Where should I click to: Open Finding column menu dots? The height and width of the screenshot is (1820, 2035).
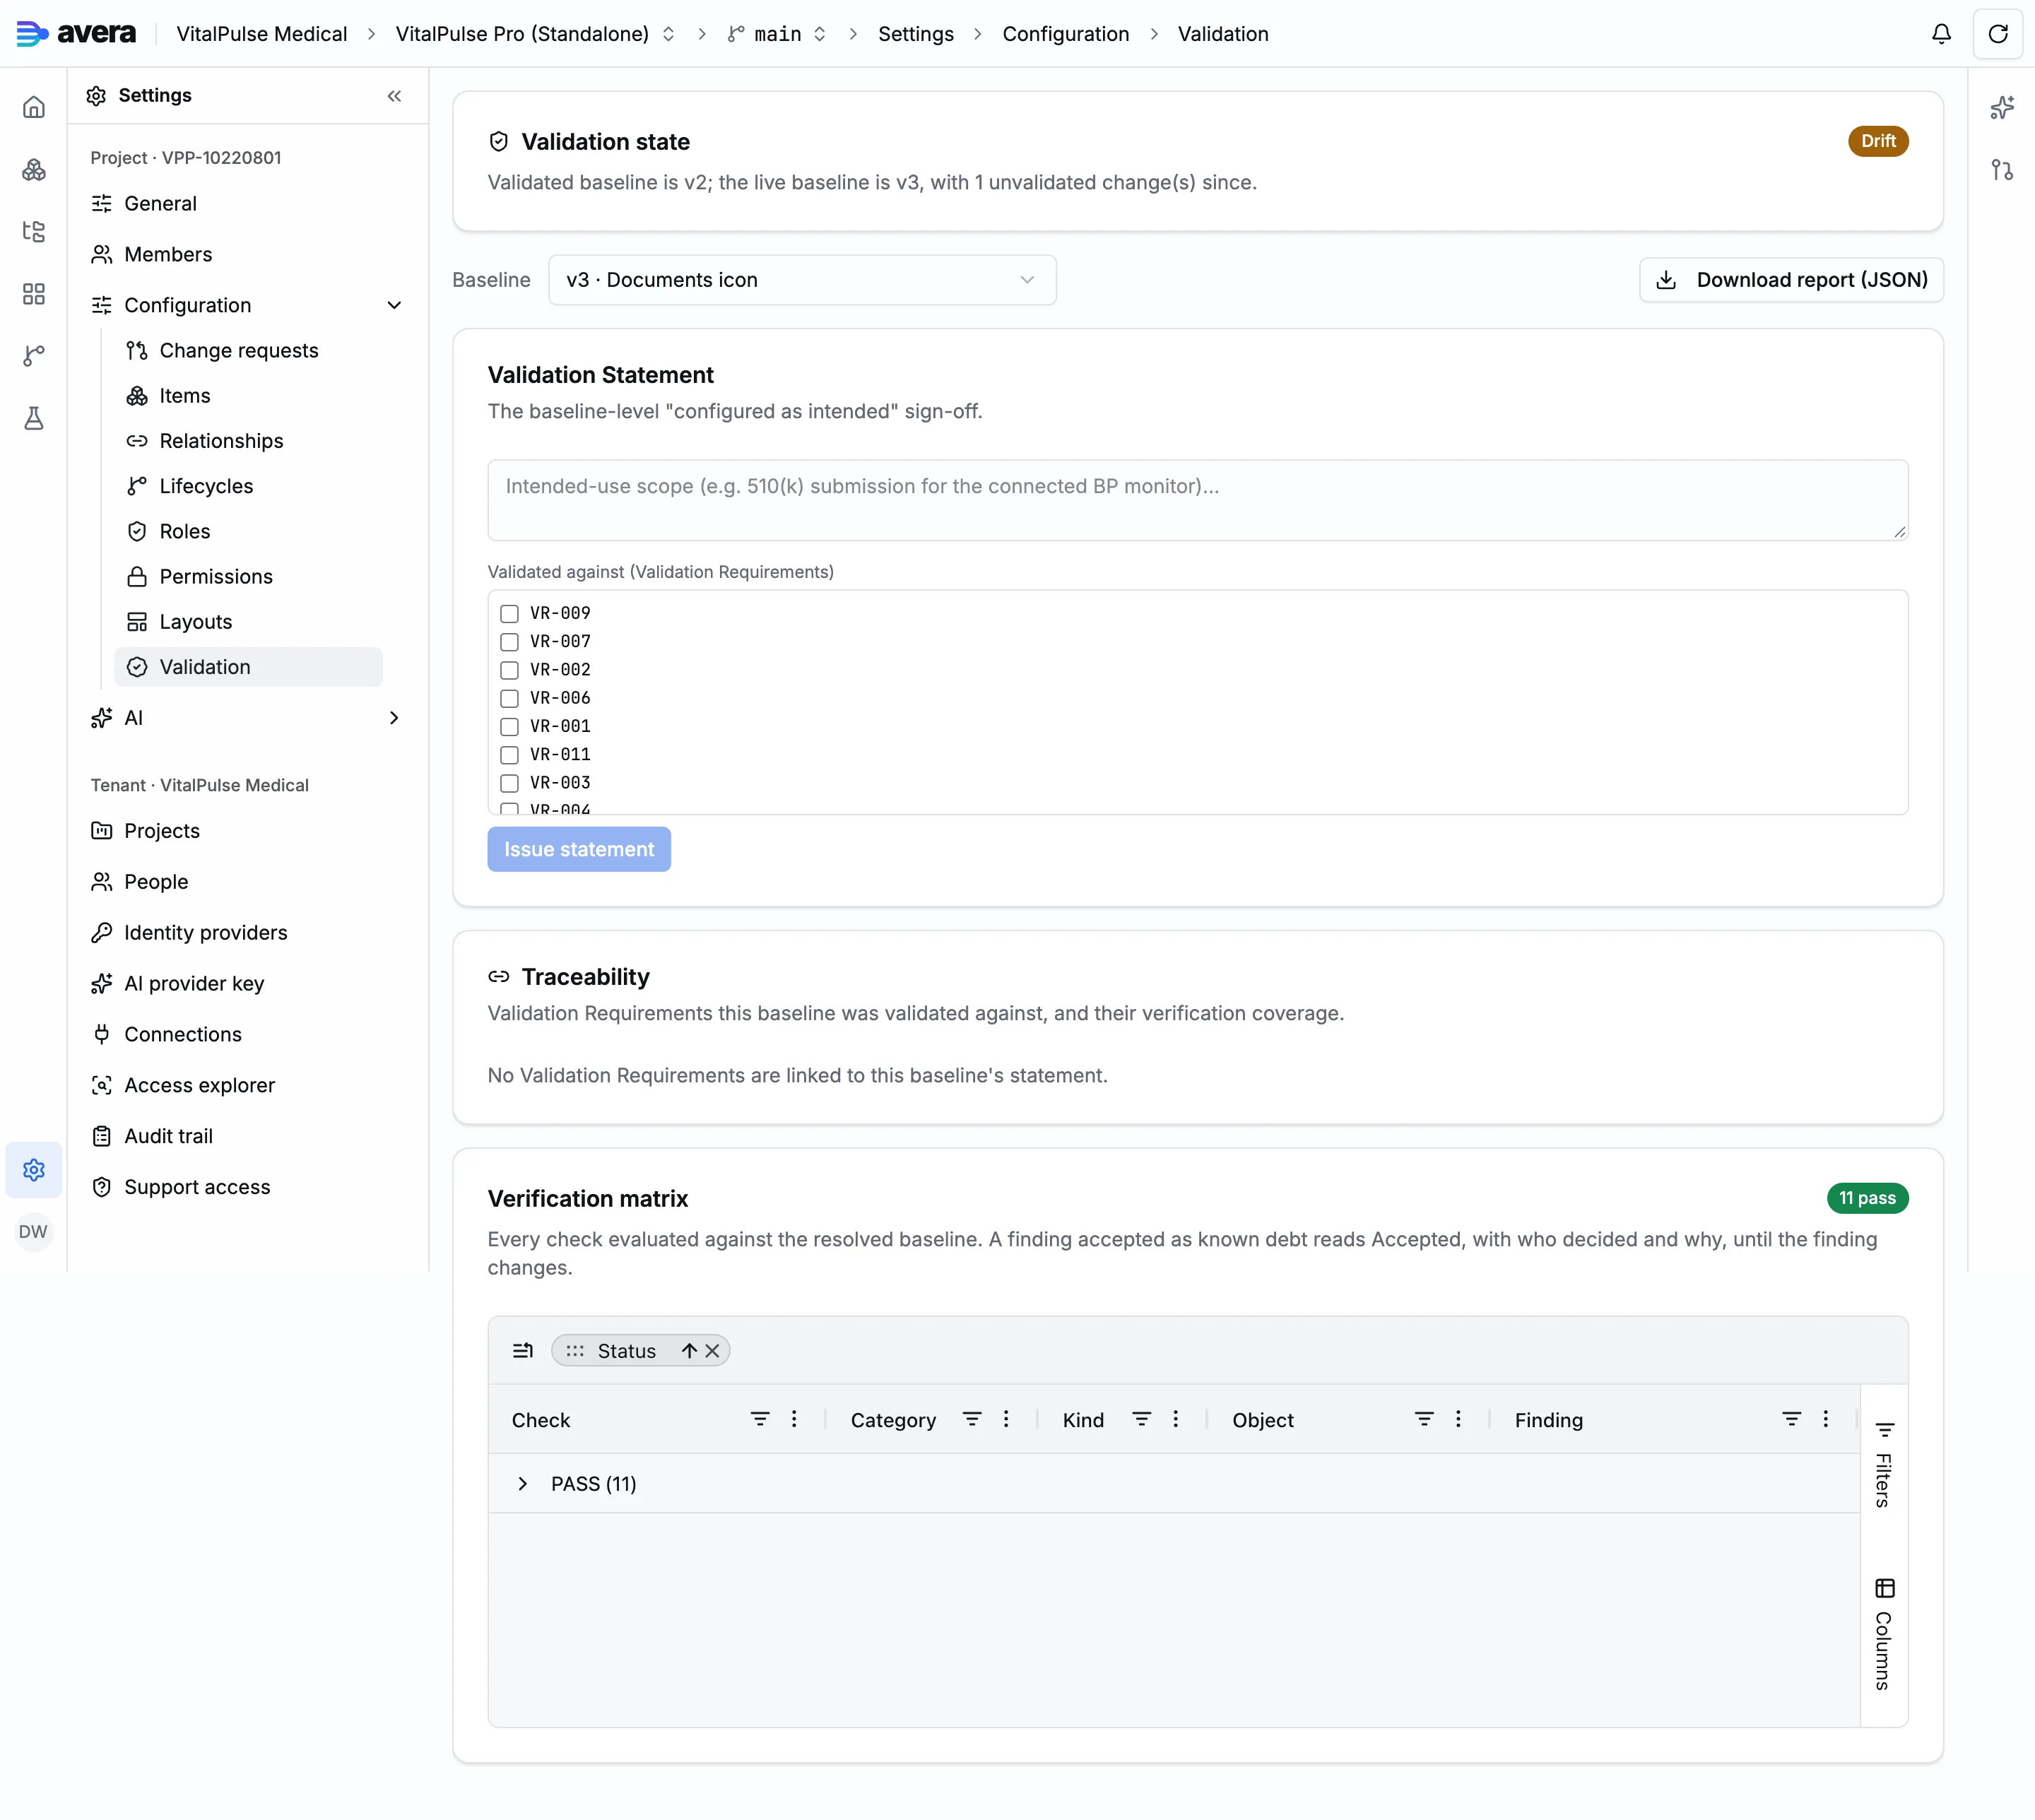point(1826,1419)
